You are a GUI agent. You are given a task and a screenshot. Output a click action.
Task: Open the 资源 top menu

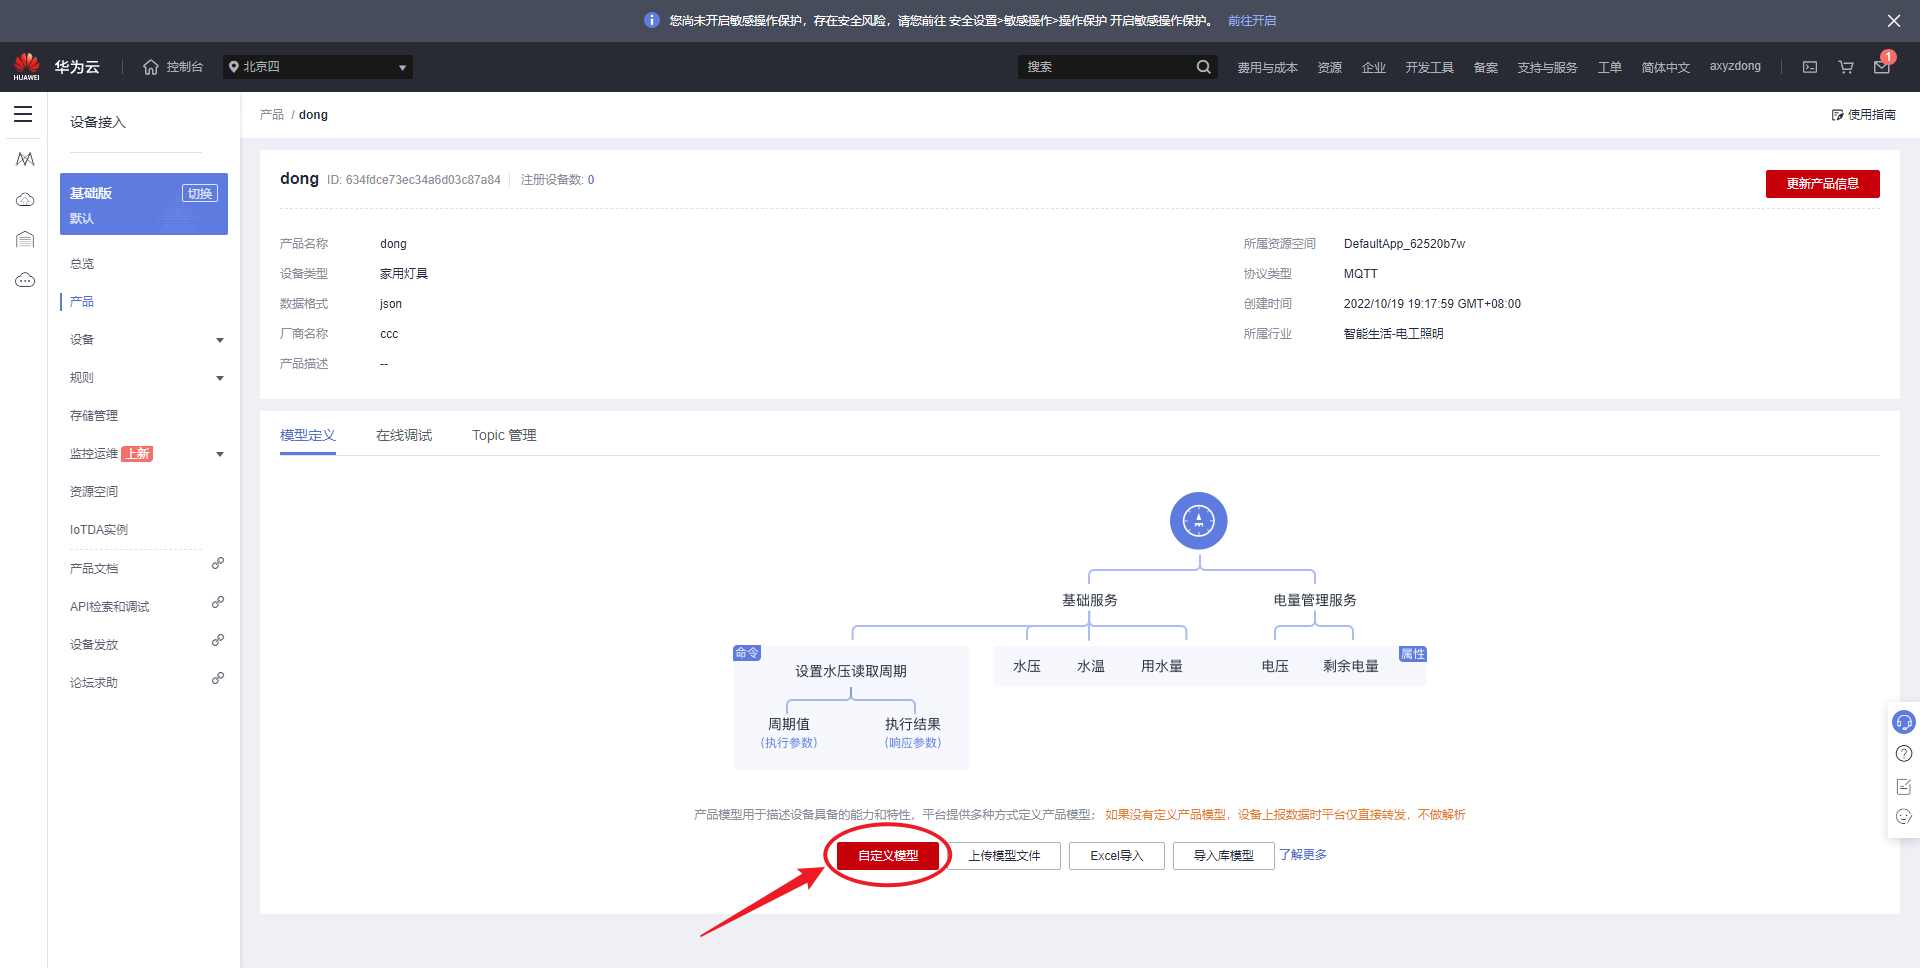click(x=1329, y=68)
